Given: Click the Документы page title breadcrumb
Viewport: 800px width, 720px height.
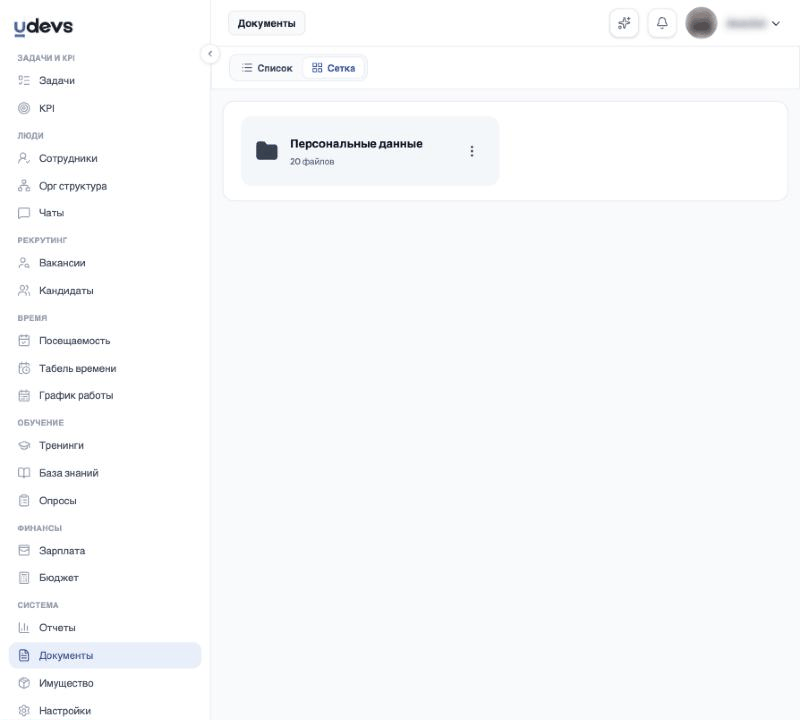Looking at the screenshot, I should click(x=266, y=23).
